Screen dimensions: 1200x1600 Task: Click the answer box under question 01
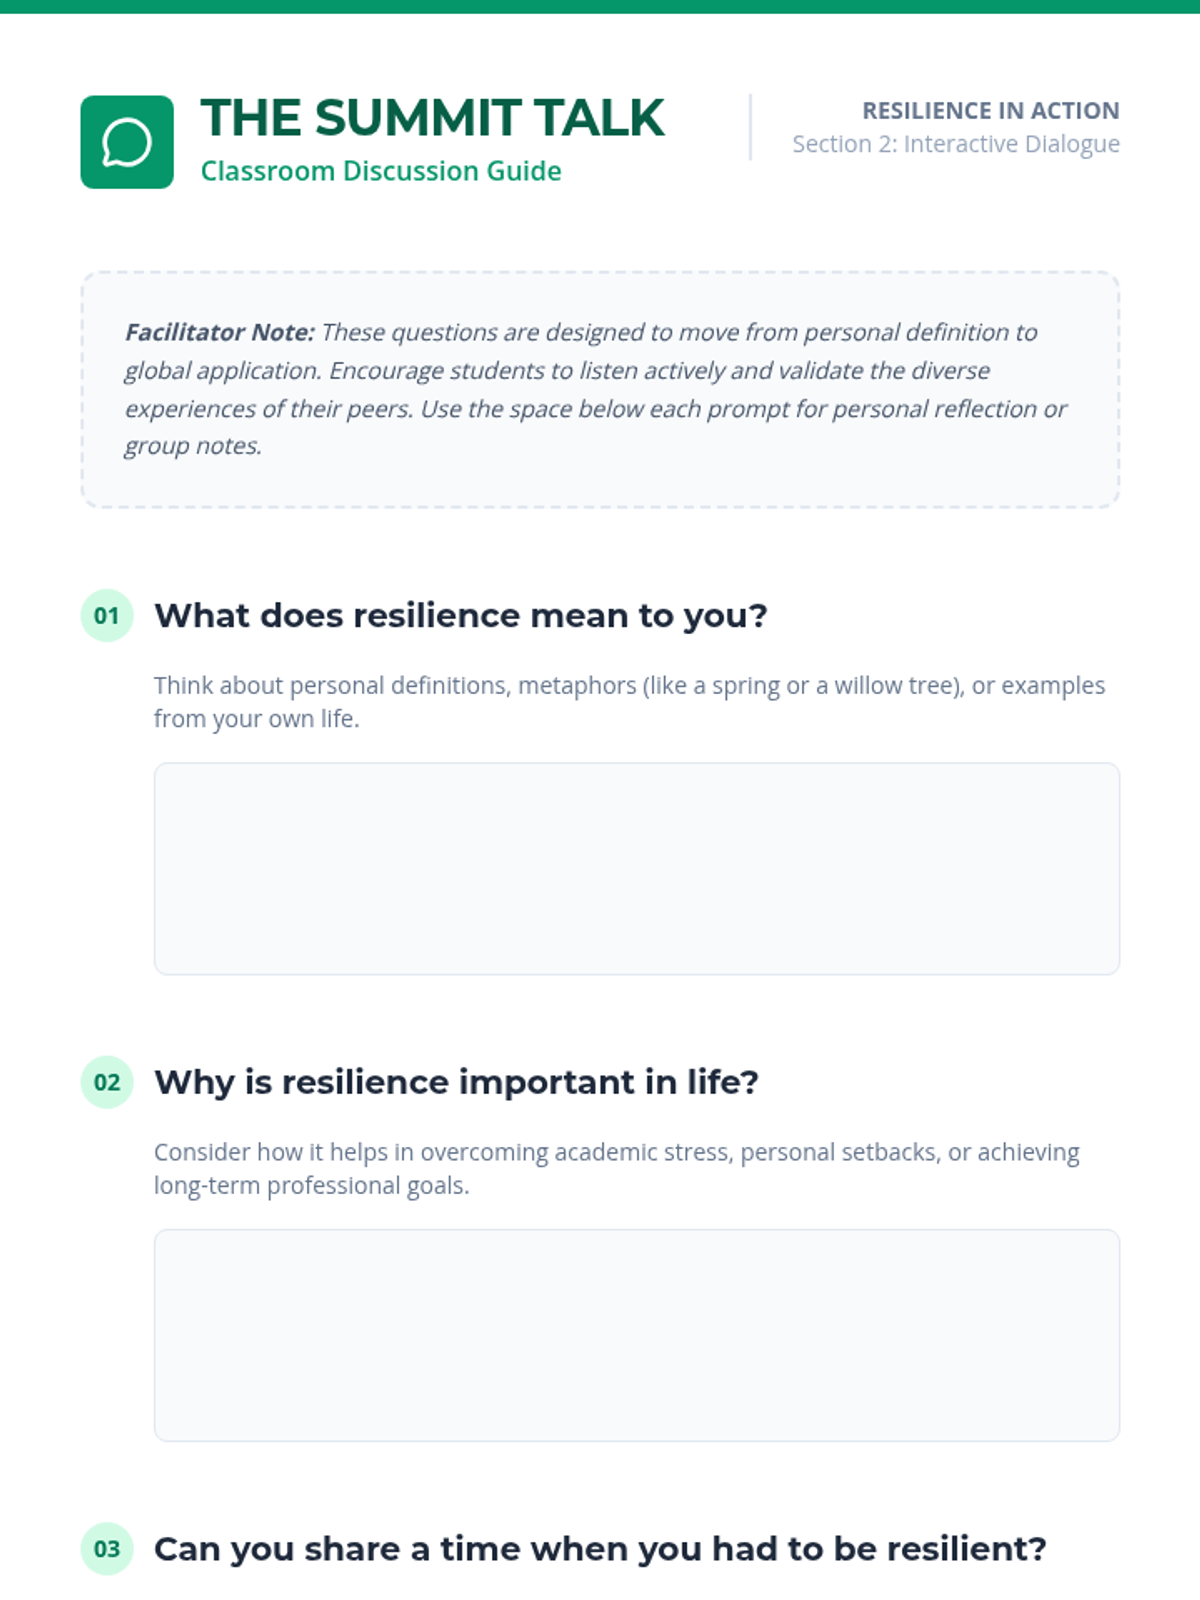click(x=636, y=868)
